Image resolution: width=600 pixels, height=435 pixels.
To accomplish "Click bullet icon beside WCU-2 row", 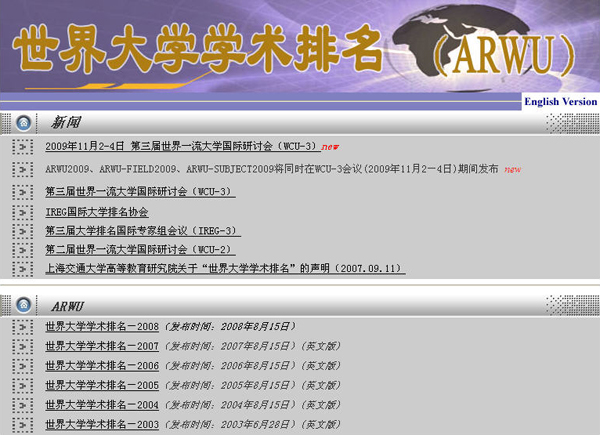I will 23,250.
